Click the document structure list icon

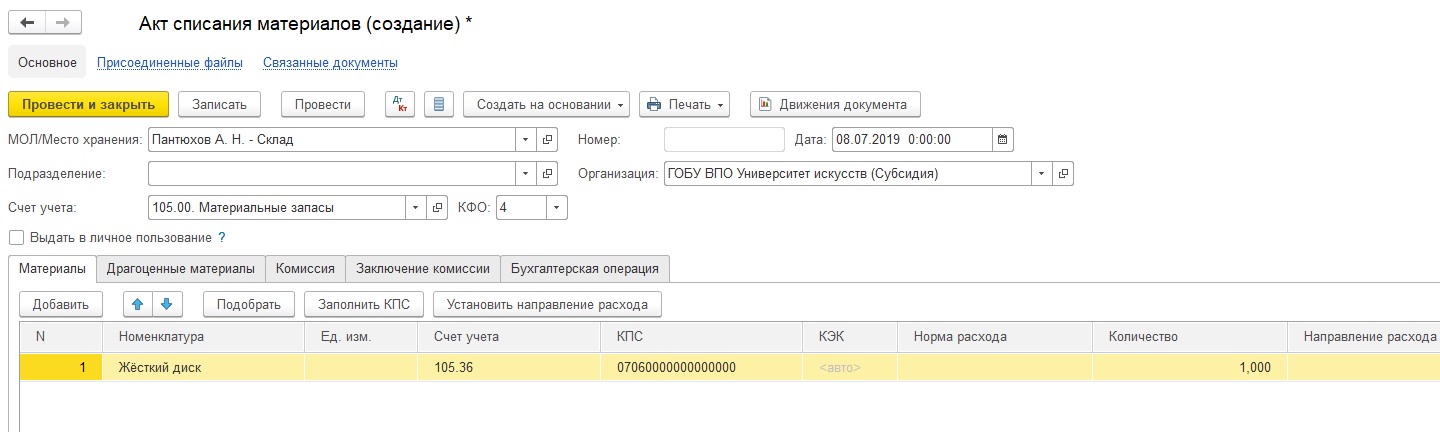[439, 104]
